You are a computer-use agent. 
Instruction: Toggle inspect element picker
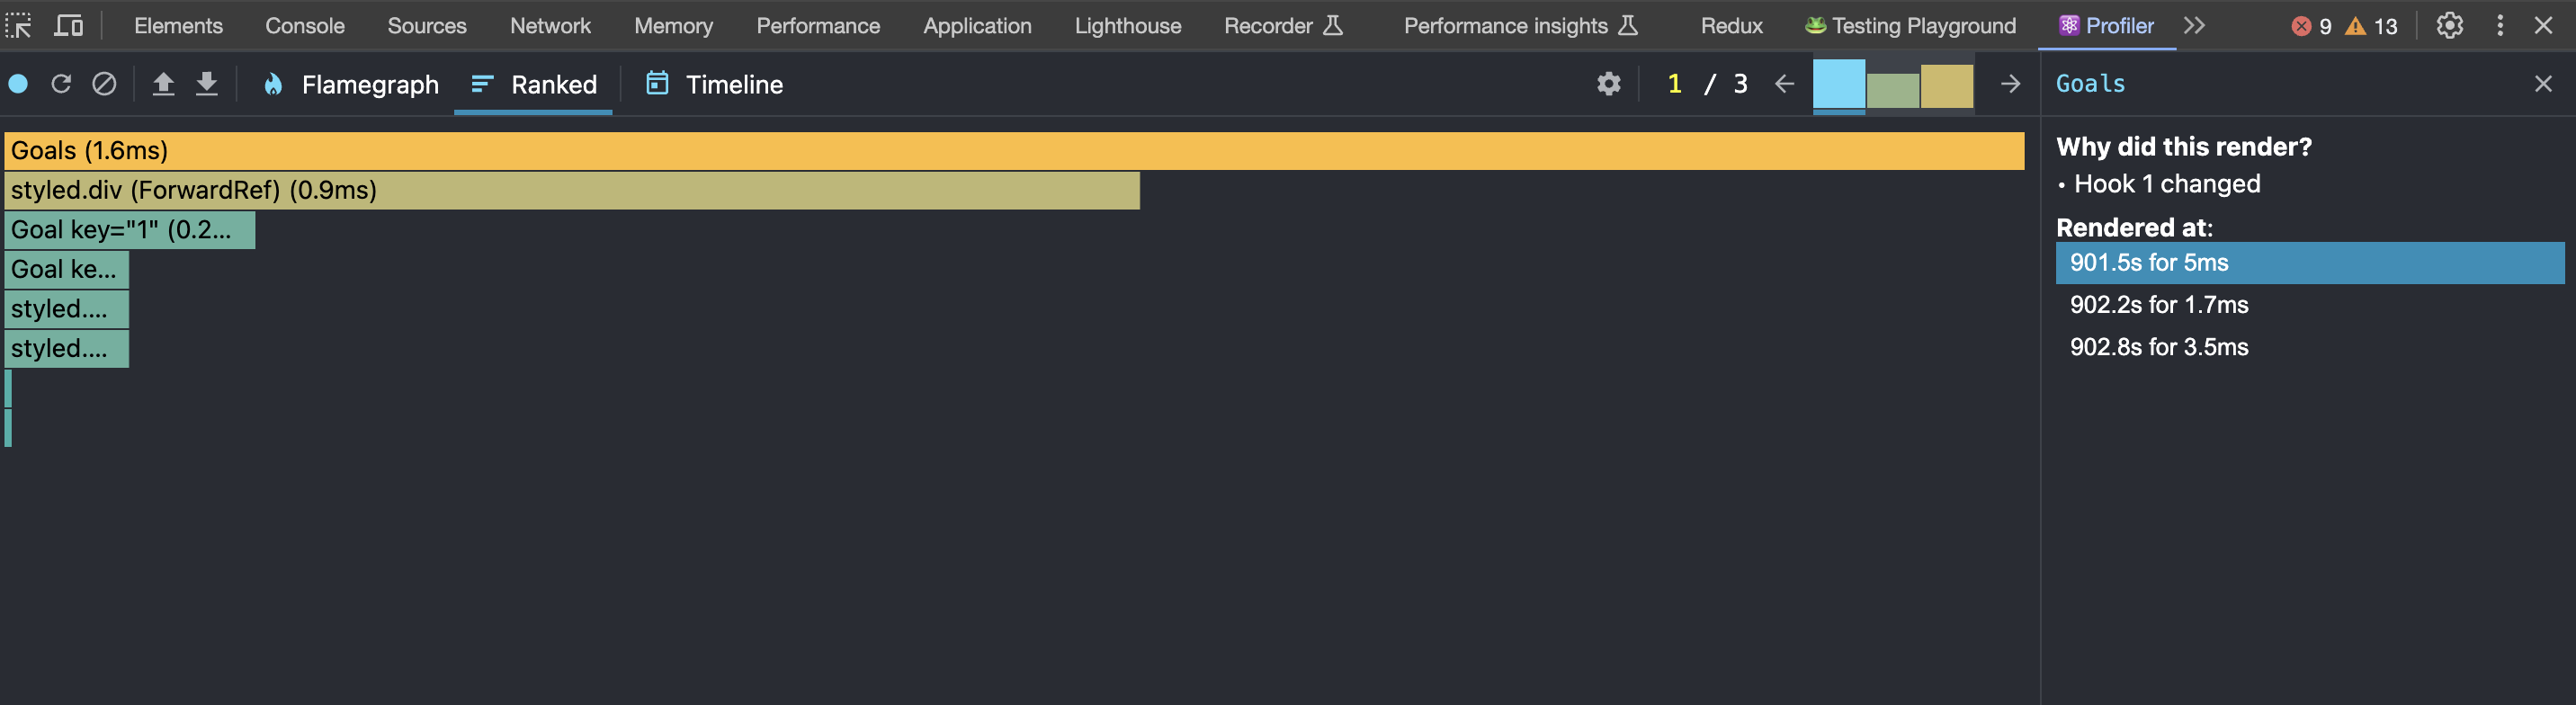19,26
